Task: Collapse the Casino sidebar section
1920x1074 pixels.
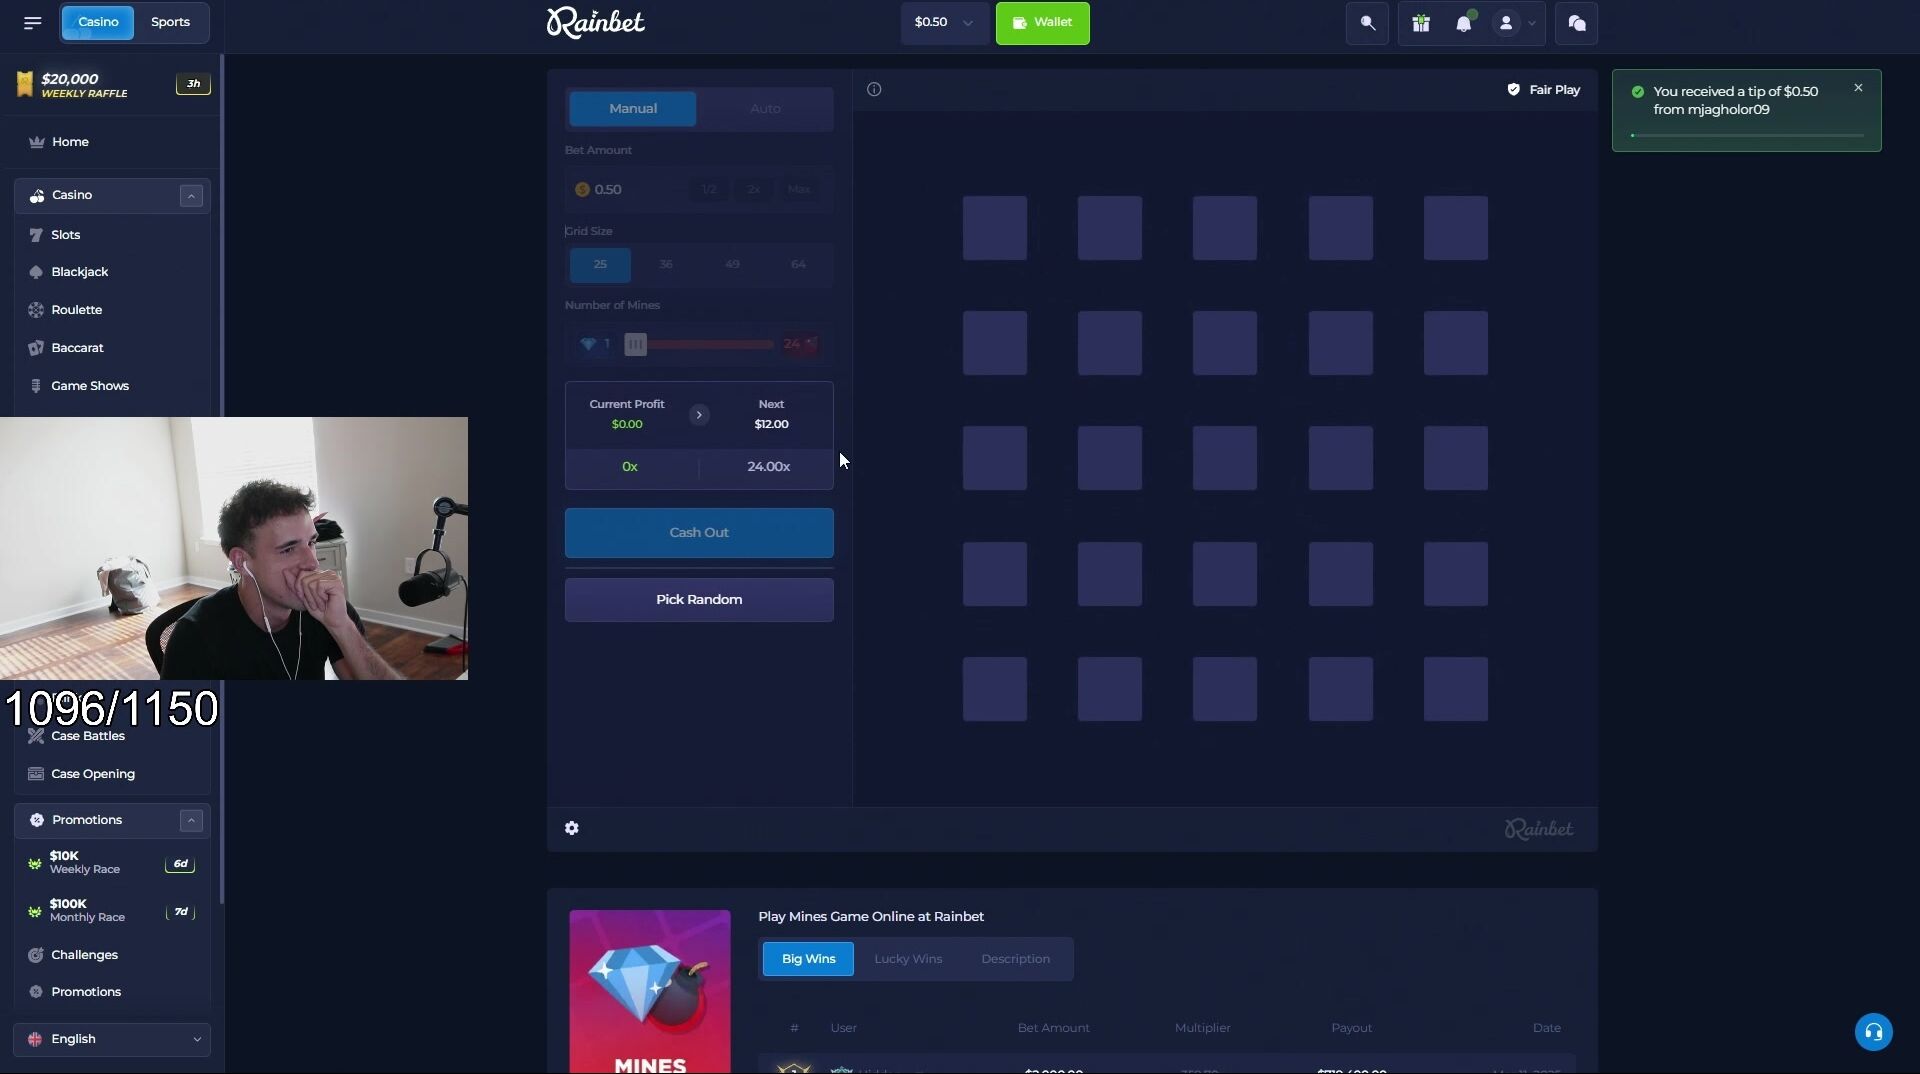Action: (191, 196)
